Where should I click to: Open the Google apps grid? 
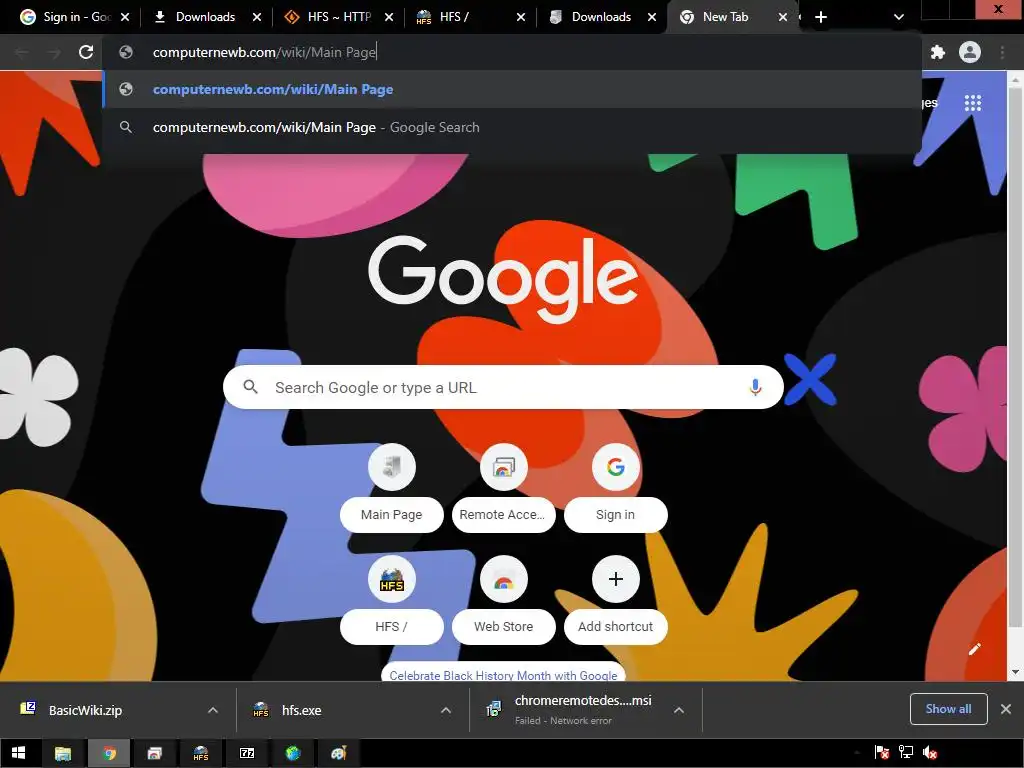point(973,103)
